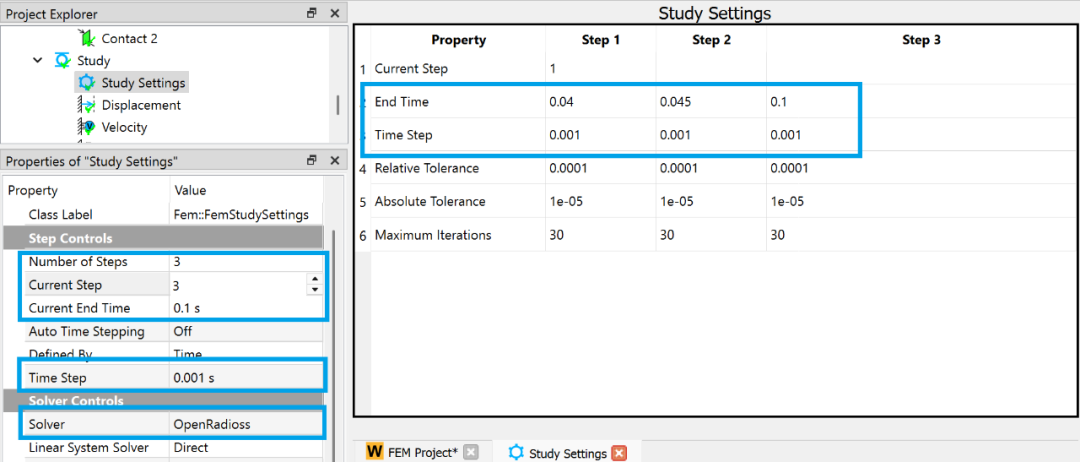Click Step 2 End Time cell 0.045
This screenshot has height=462, width=1080.
click(x=711, y=102)
